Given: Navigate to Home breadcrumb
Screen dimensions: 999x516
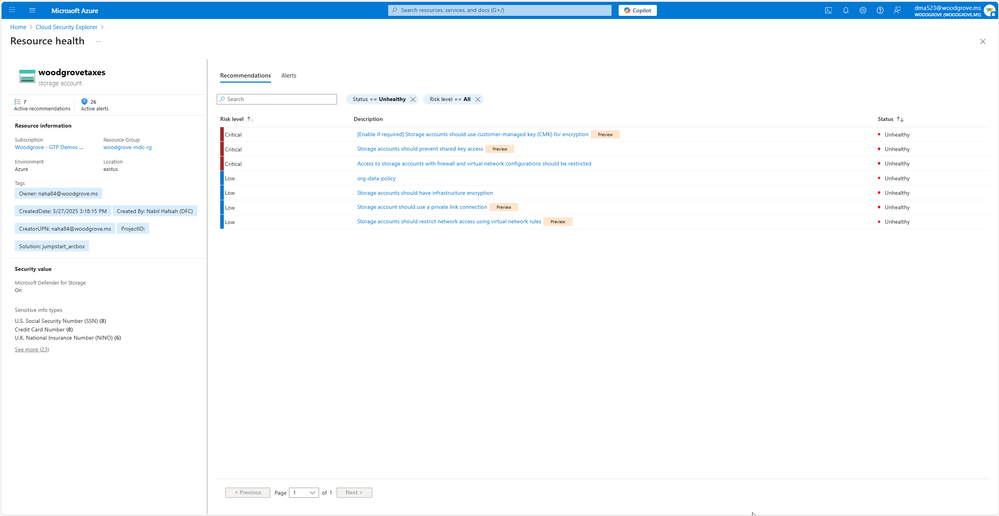Looking at the screenshot, I should coord(18,27).
